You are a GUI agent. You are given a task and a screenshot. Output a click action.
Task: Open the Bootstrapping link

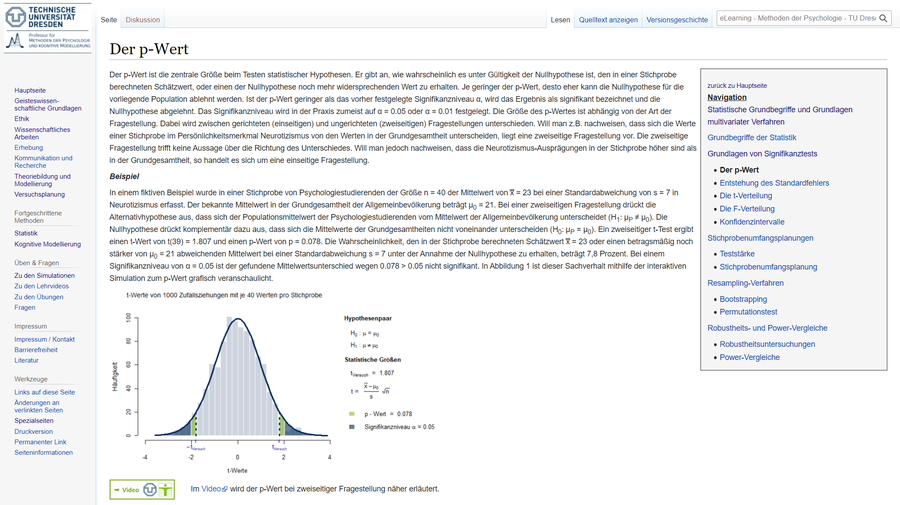tap(743, 299)
